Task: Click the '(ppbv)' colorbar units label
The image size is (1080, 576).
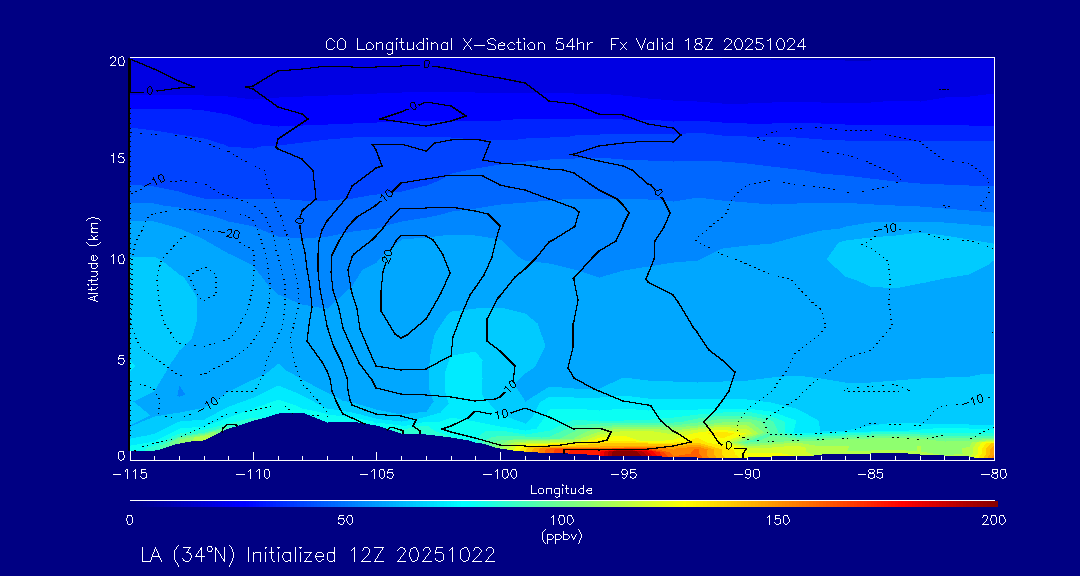Action: [x=562, y=537]
